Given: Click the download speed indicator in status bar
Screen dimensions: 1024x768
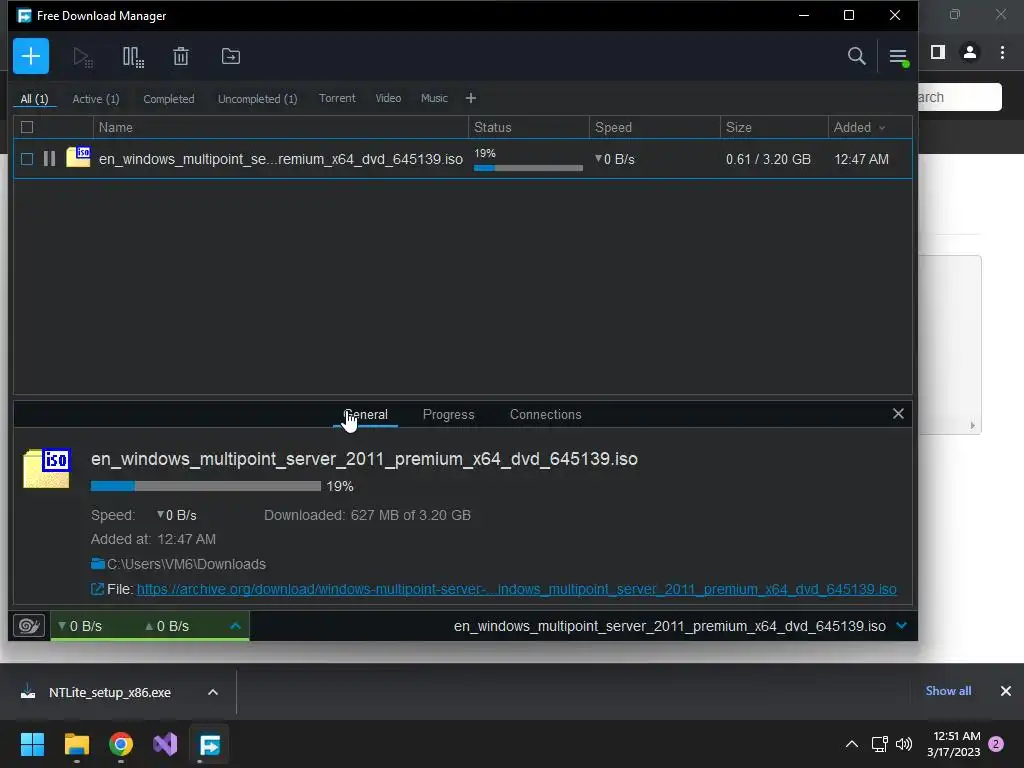Looking at the screenshot, I should [x=80, y=626].
